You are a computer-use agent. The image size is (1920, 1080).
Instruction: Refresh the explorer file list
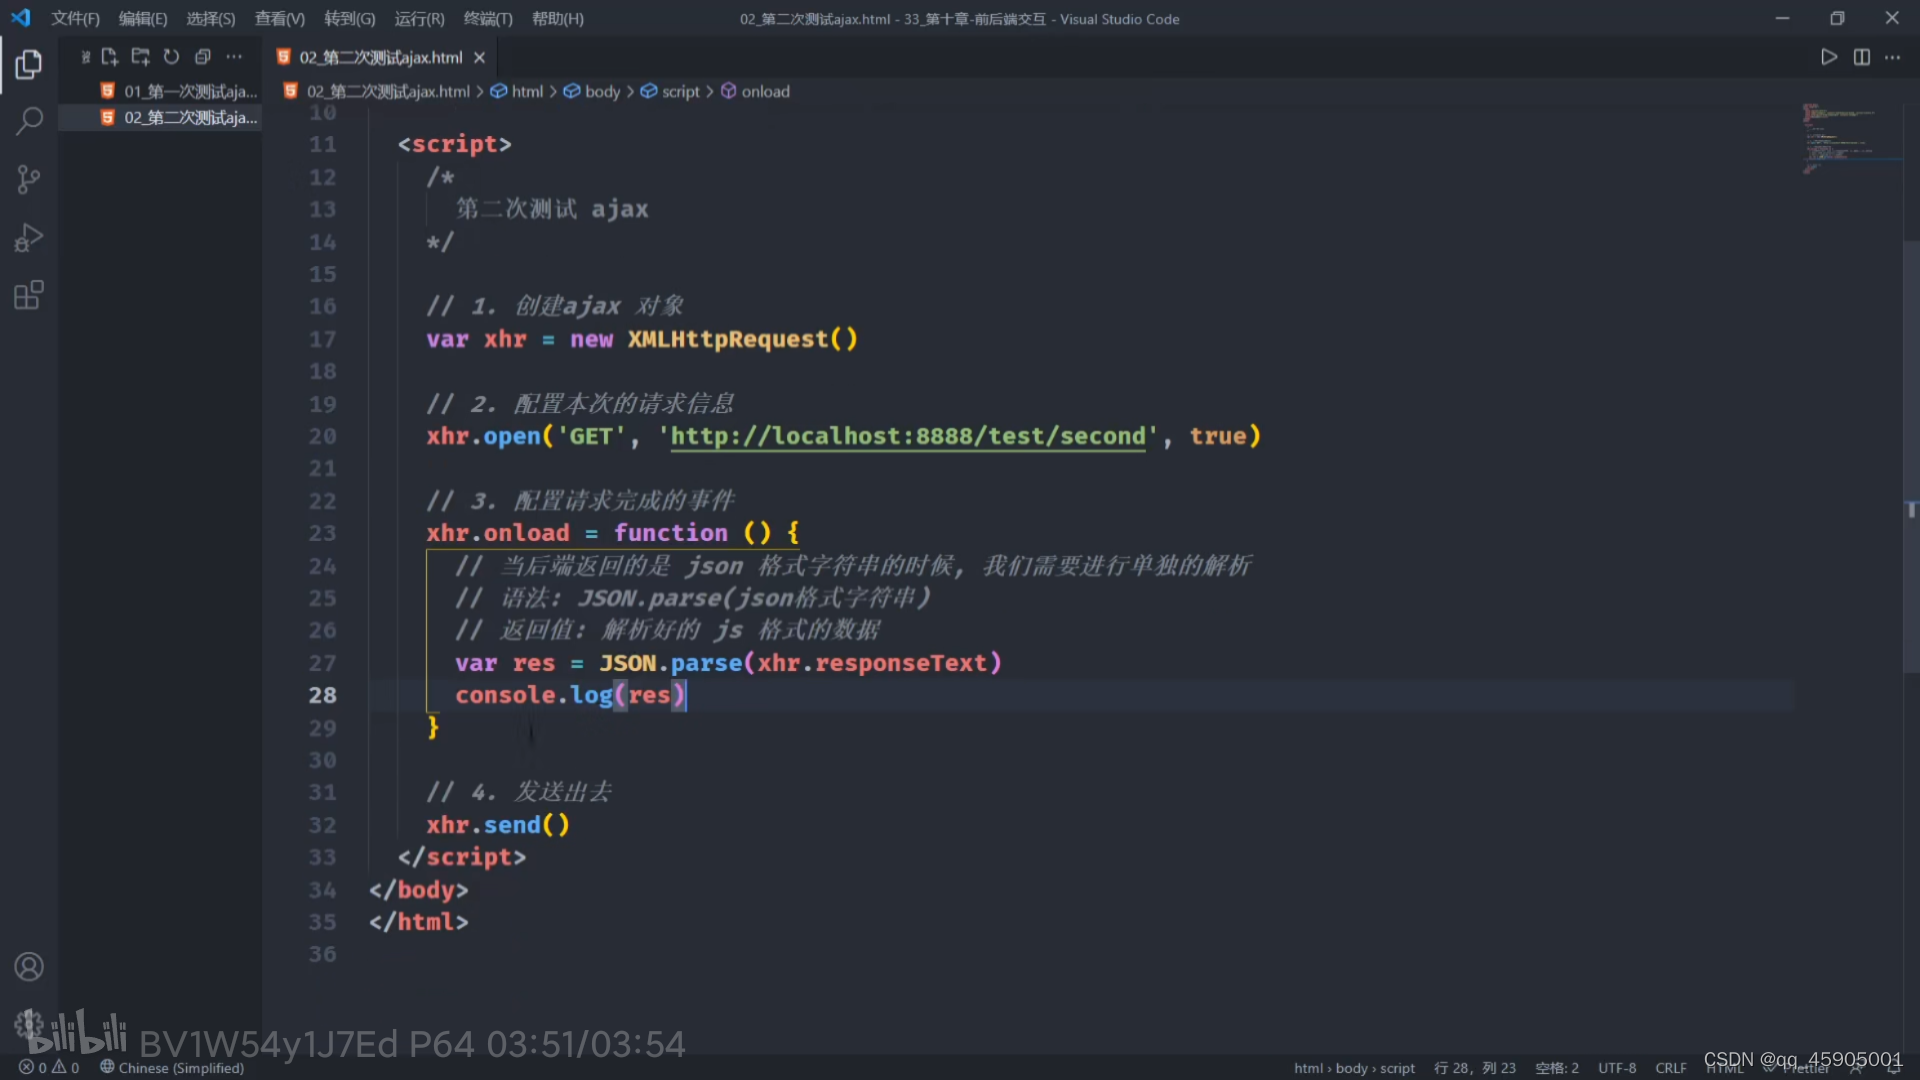pos(172,57)
